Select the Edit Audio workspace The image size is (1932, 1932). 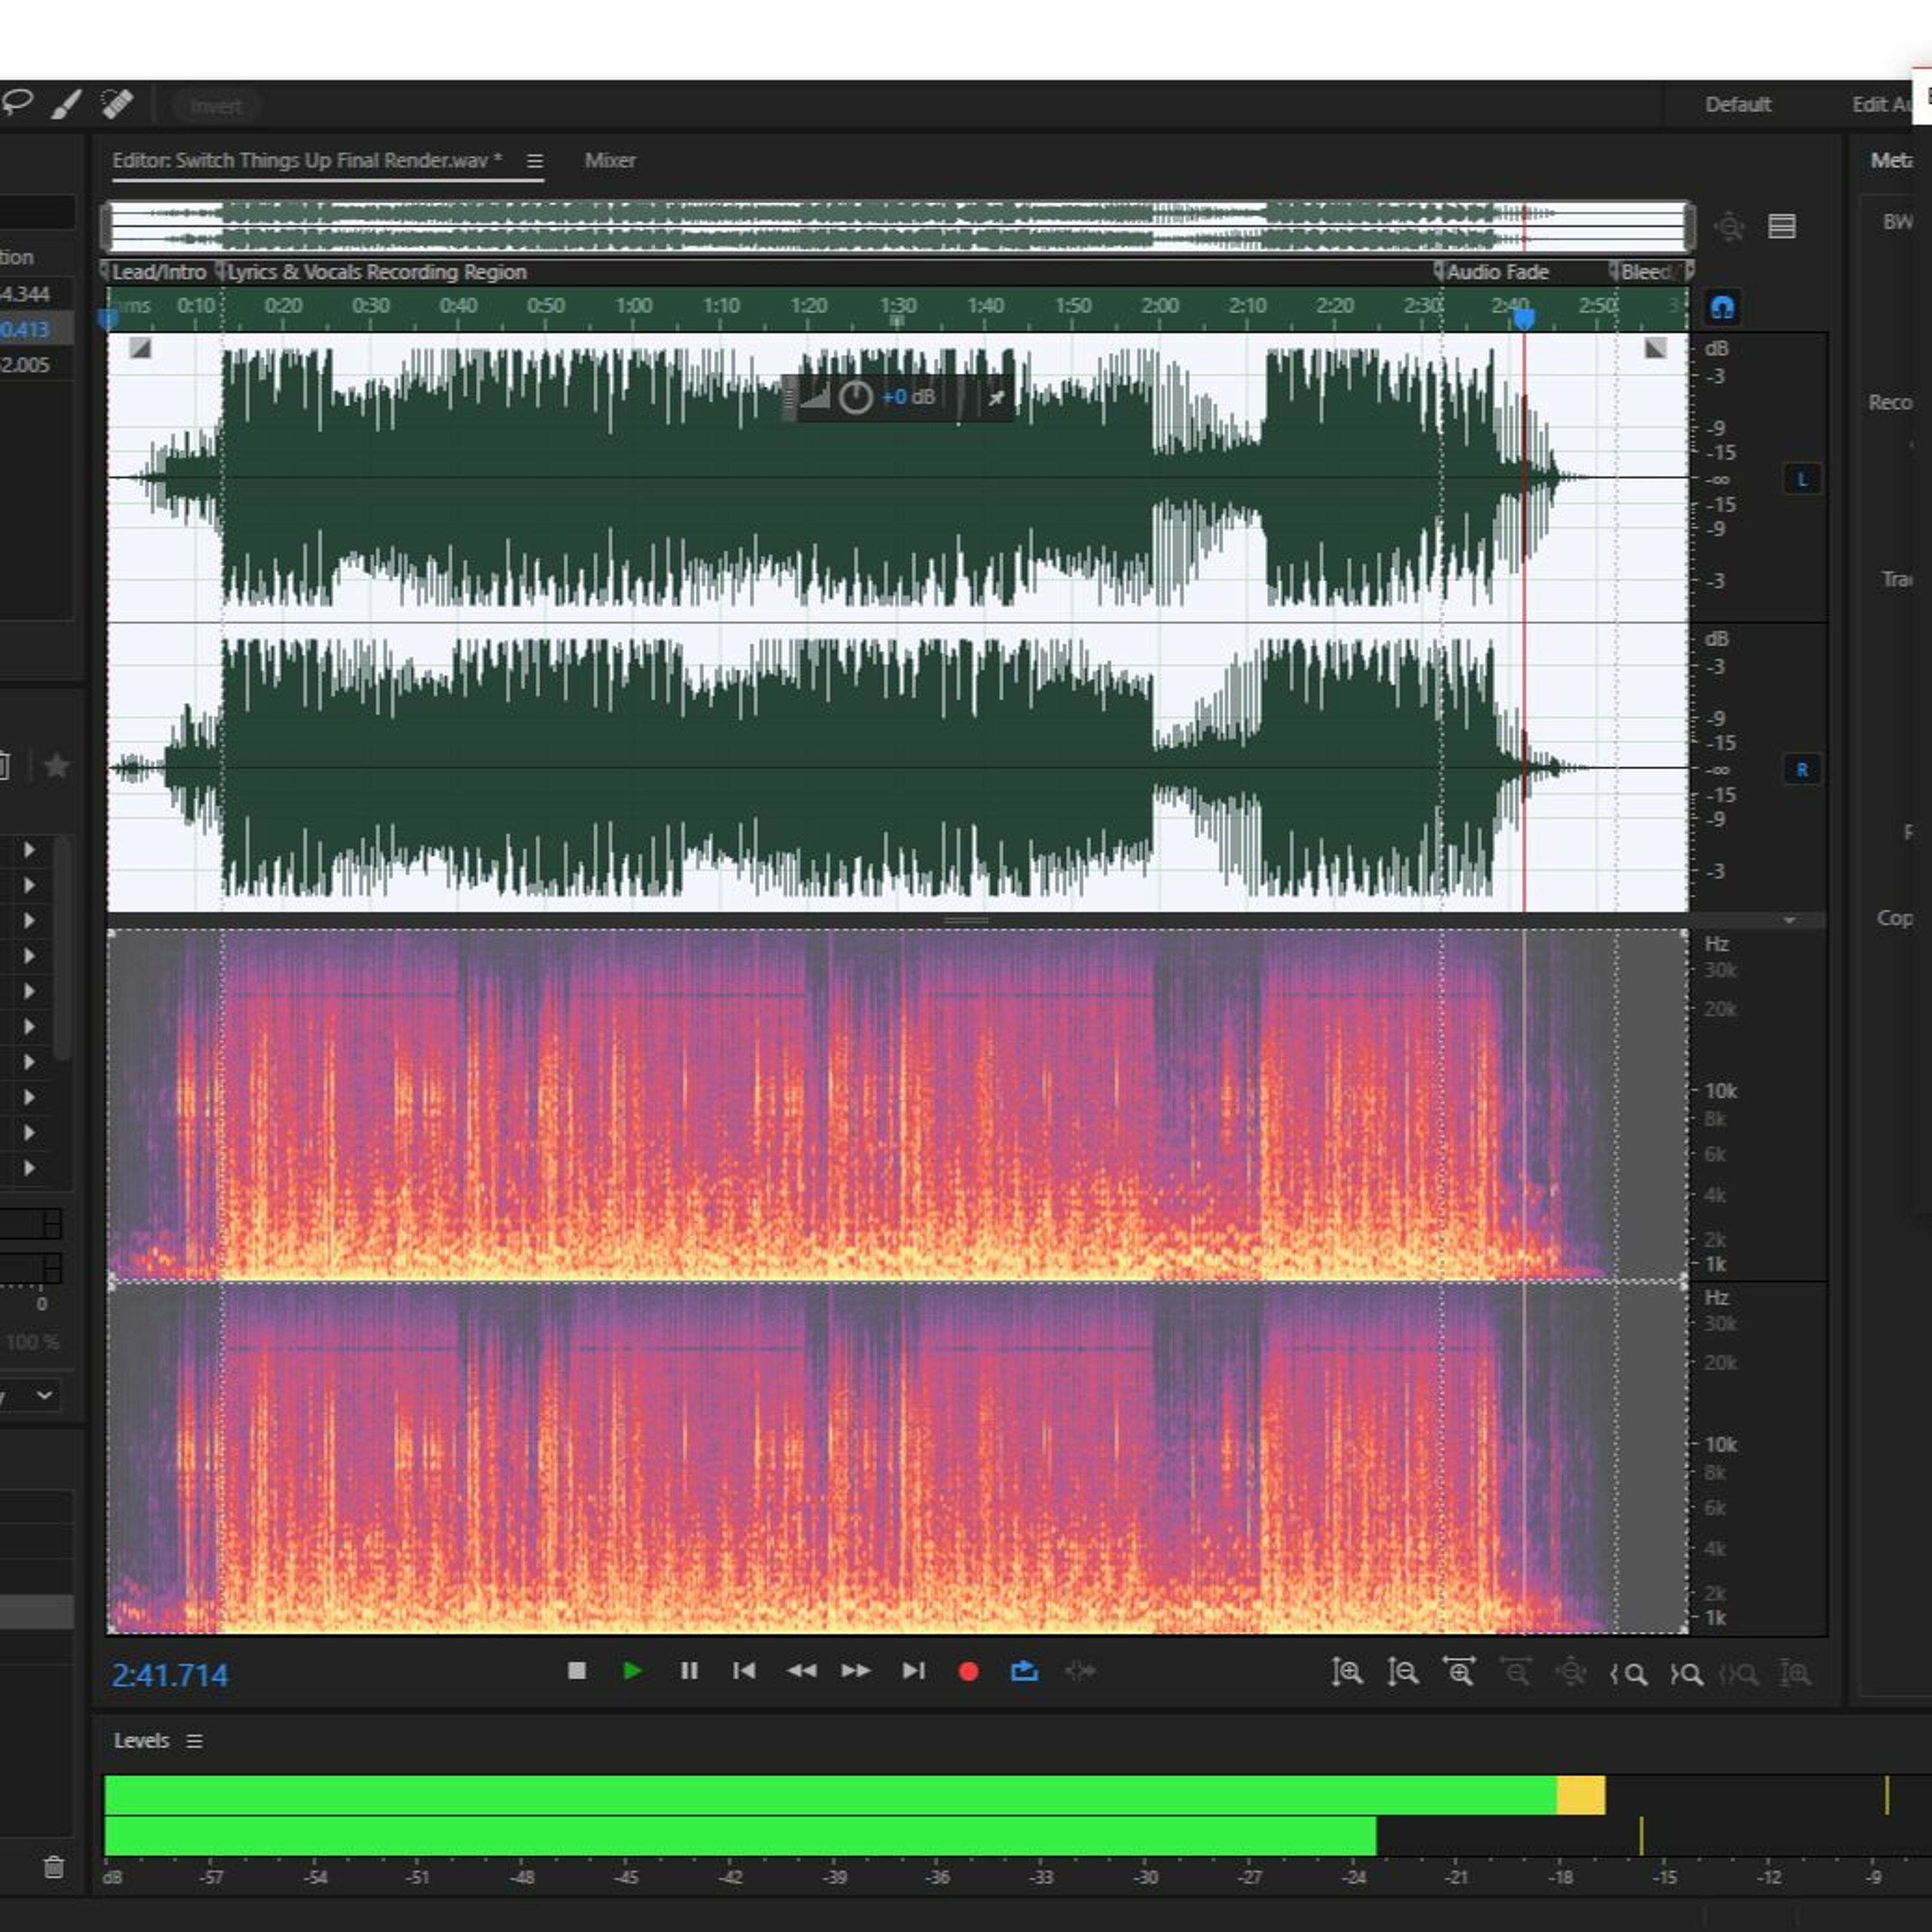pos(1882,104)
